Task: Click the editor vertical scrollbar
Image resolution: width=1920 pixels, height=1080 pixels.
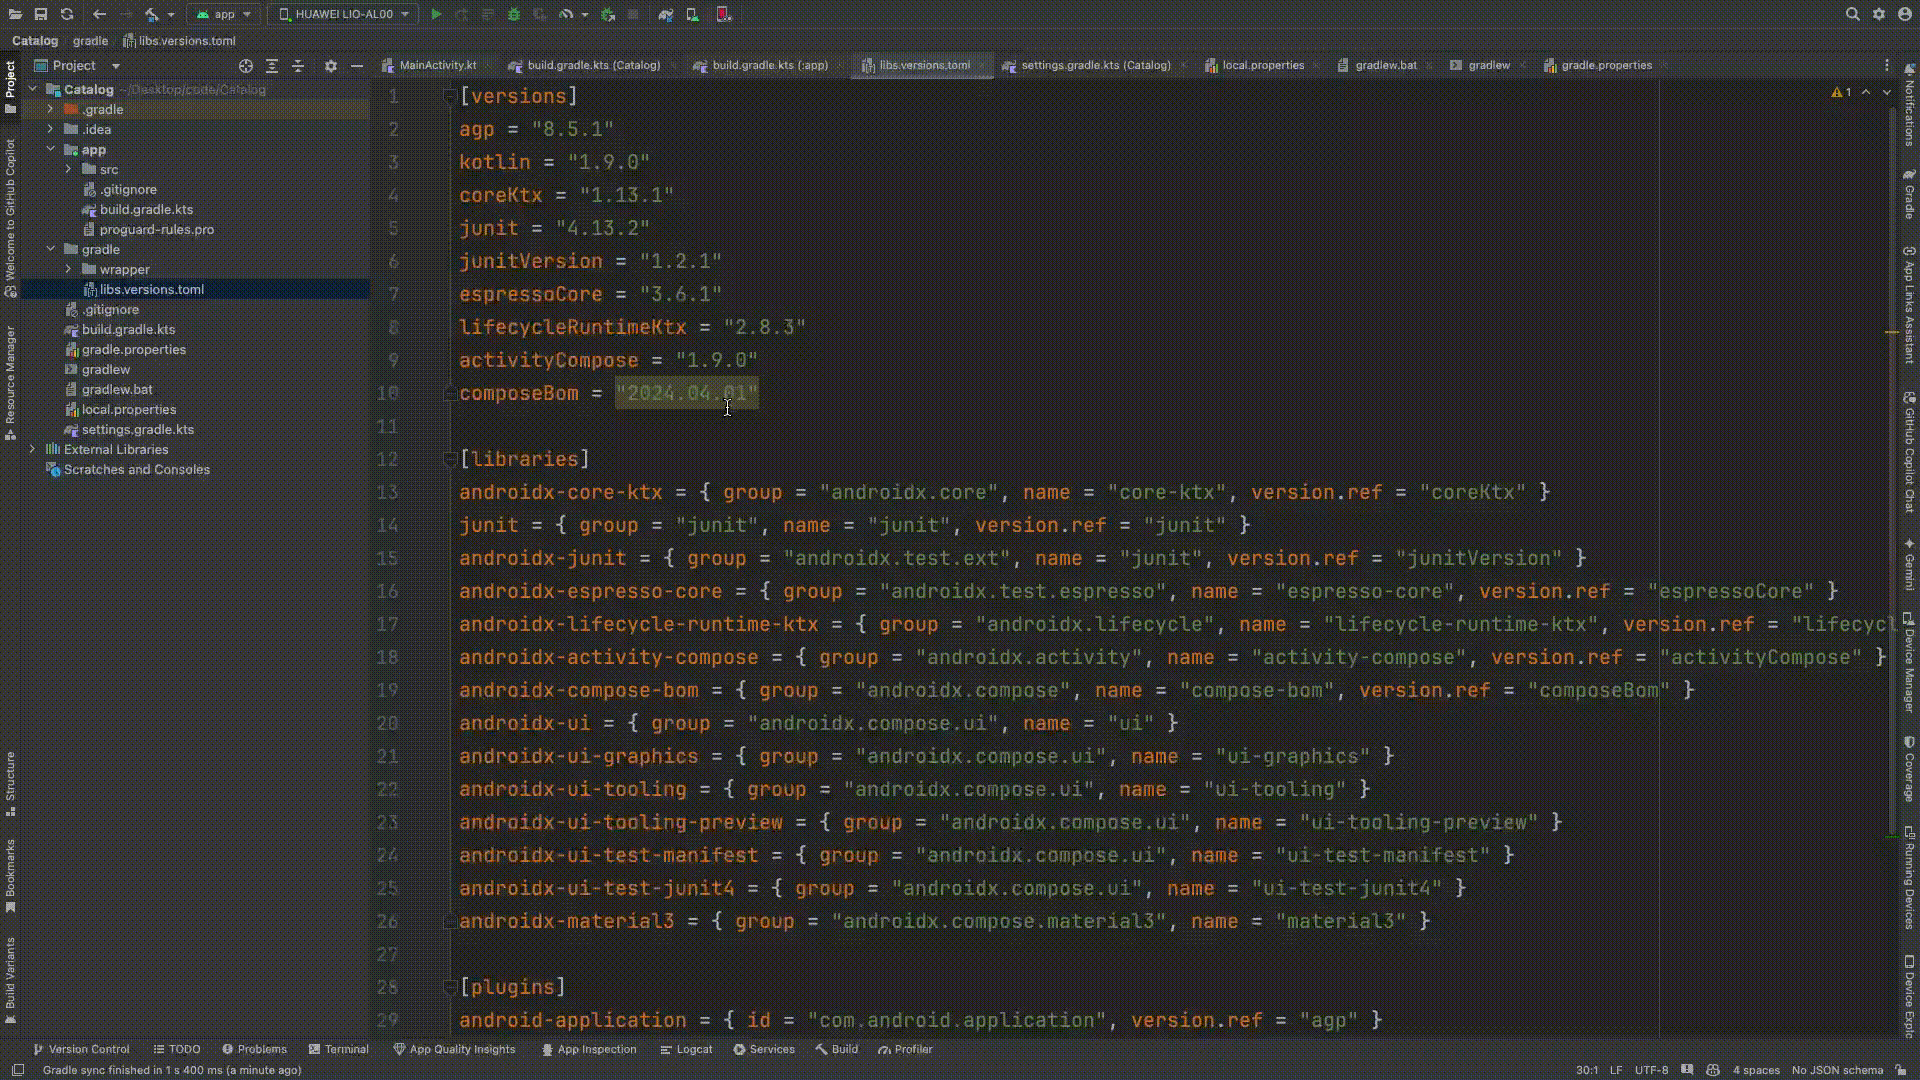Action: tap(1891, 450)
